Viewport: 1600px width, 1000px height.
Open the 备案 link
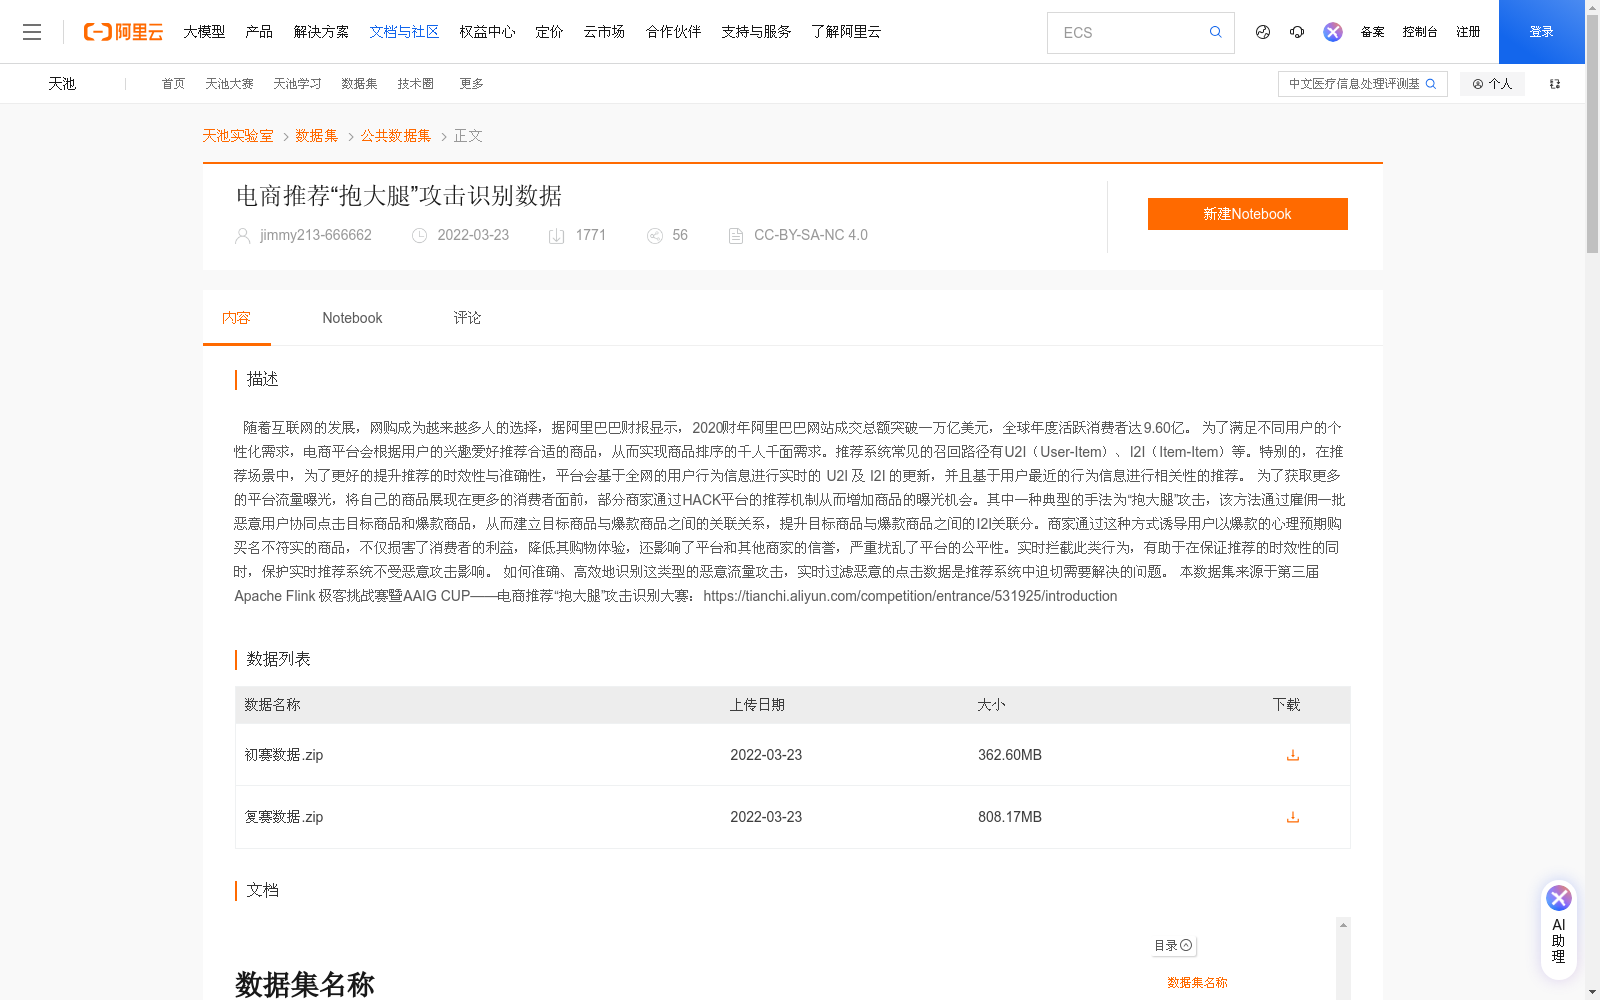click(x=1372, y=32)
